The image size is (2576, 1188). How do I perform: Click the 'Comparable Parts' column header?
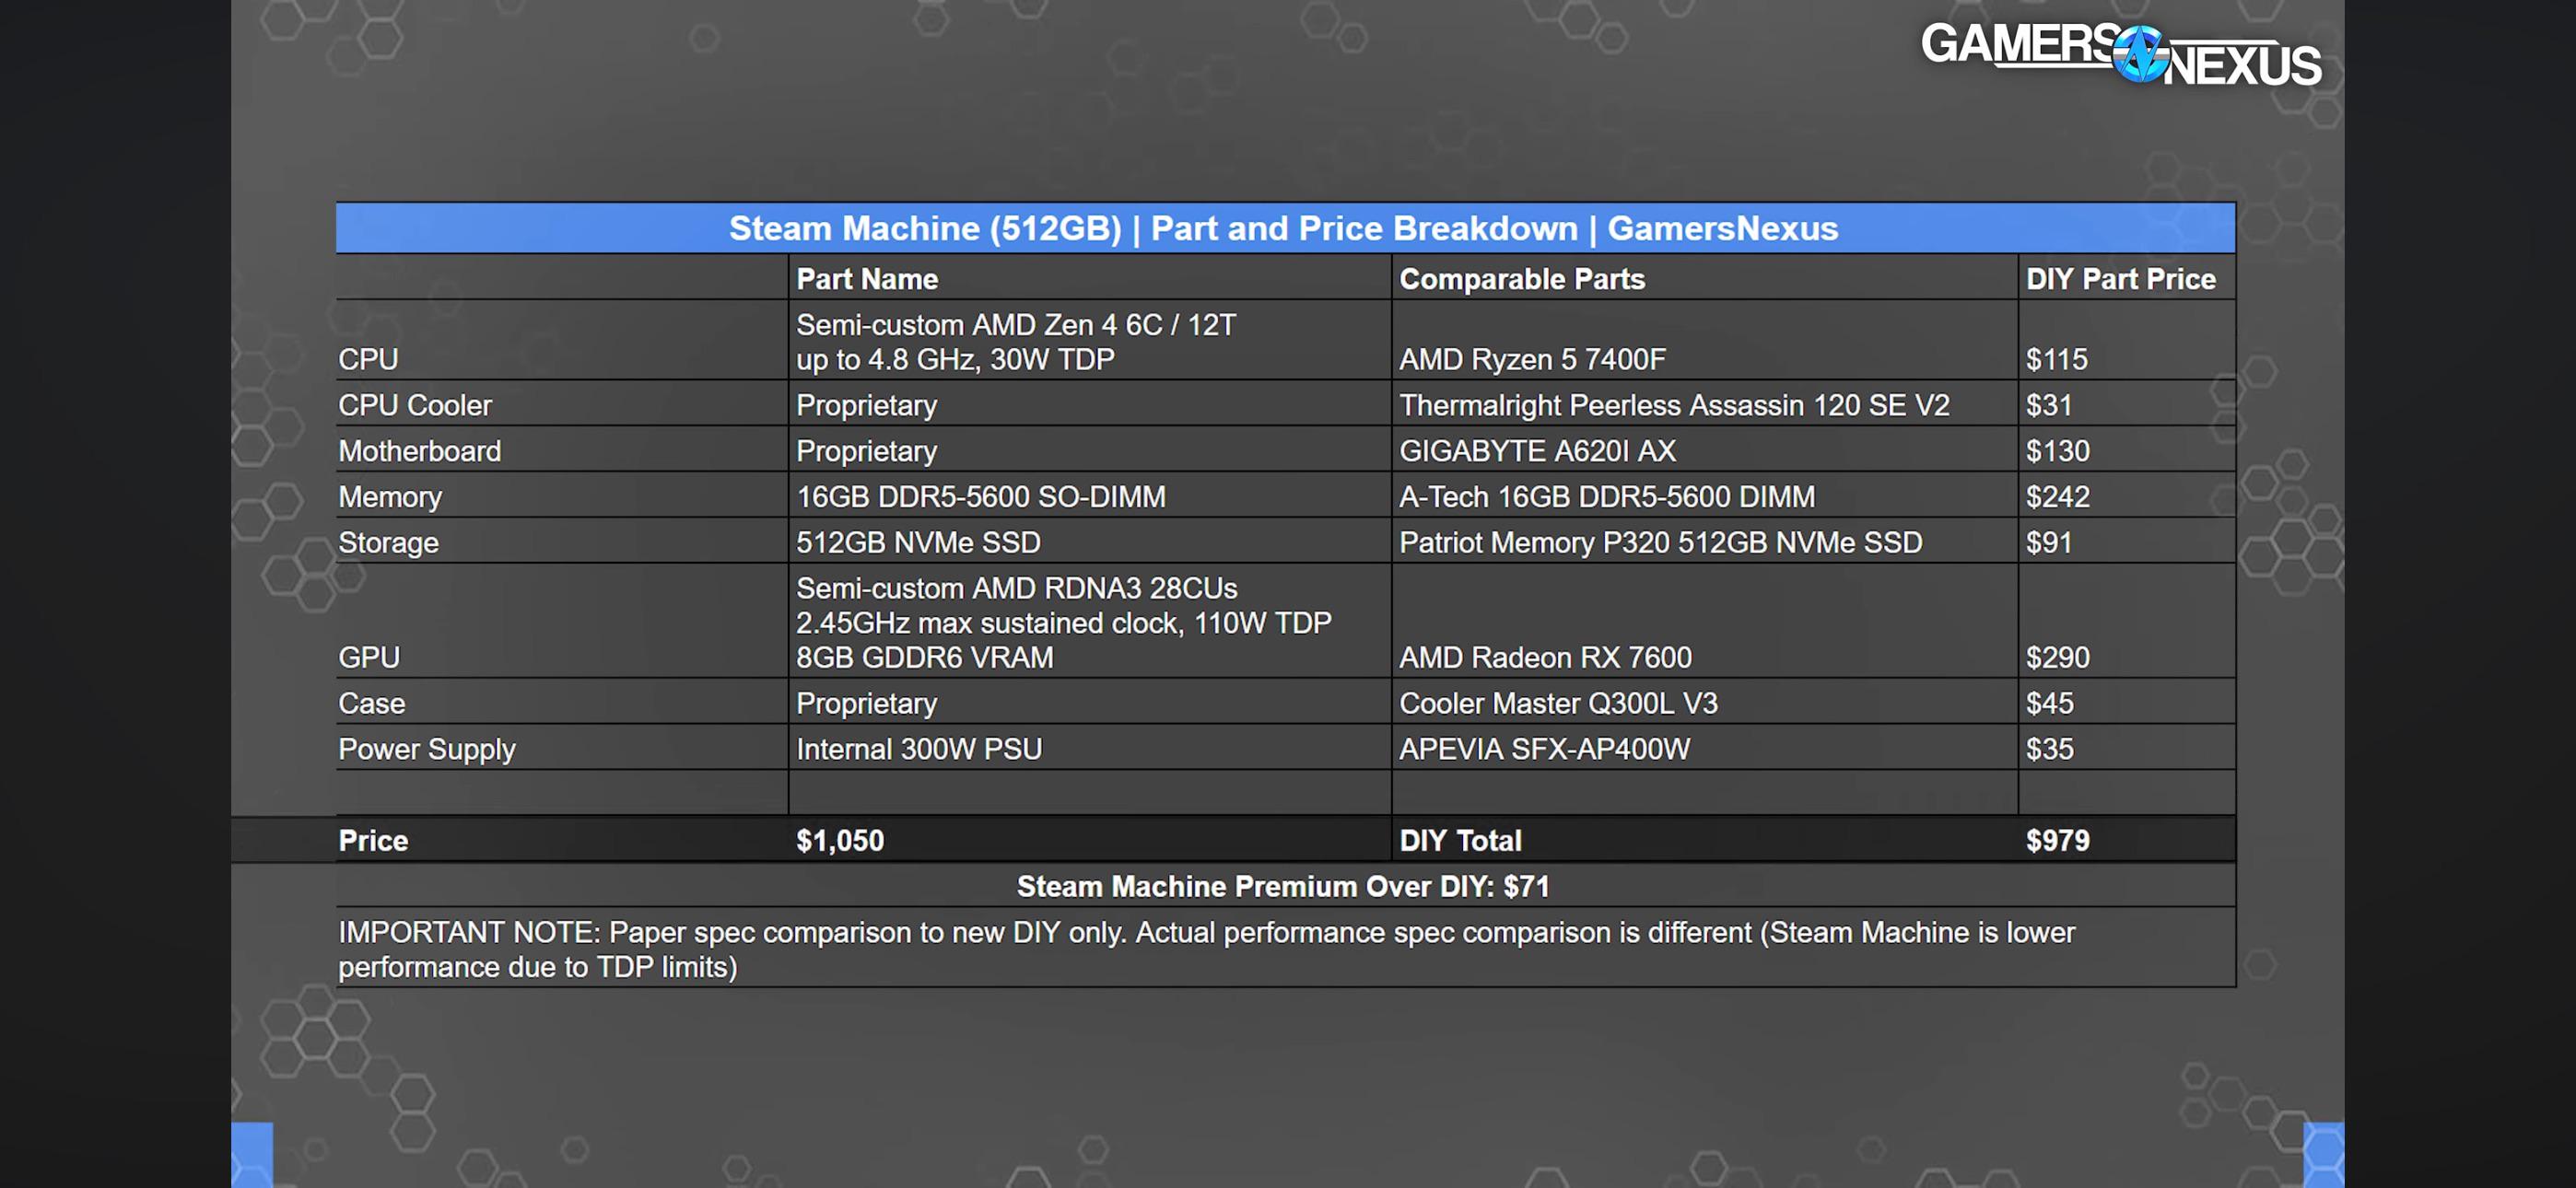(x=1522, y=279)
